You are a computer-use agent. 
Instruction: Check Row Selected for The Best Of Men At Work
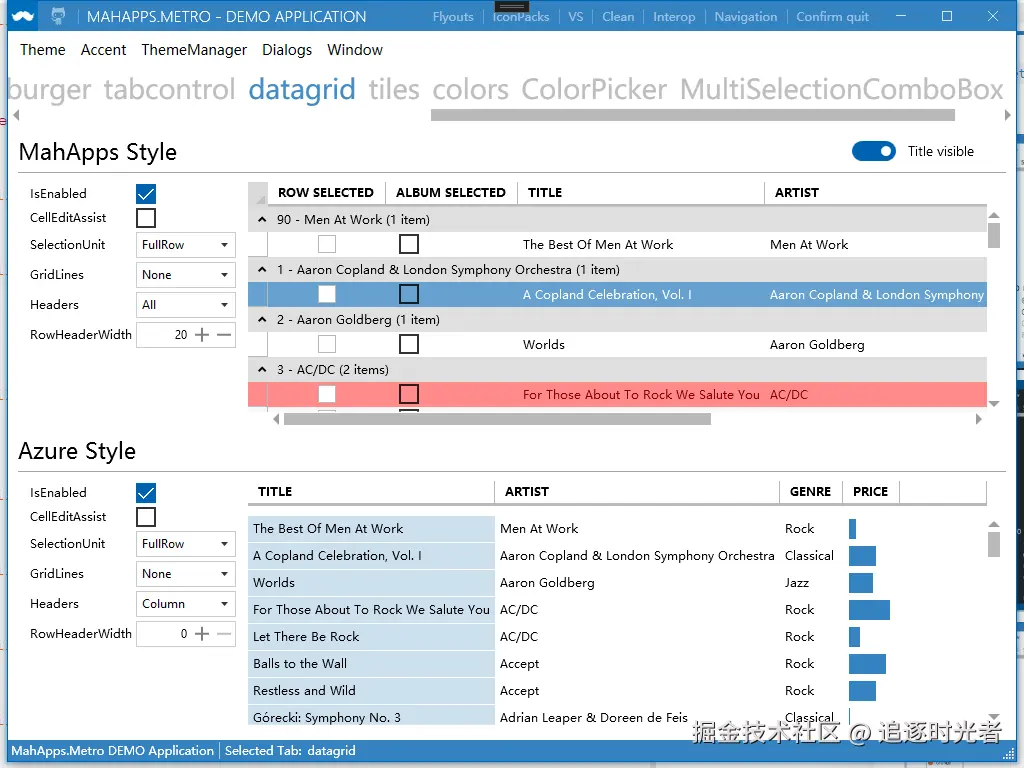327,244
